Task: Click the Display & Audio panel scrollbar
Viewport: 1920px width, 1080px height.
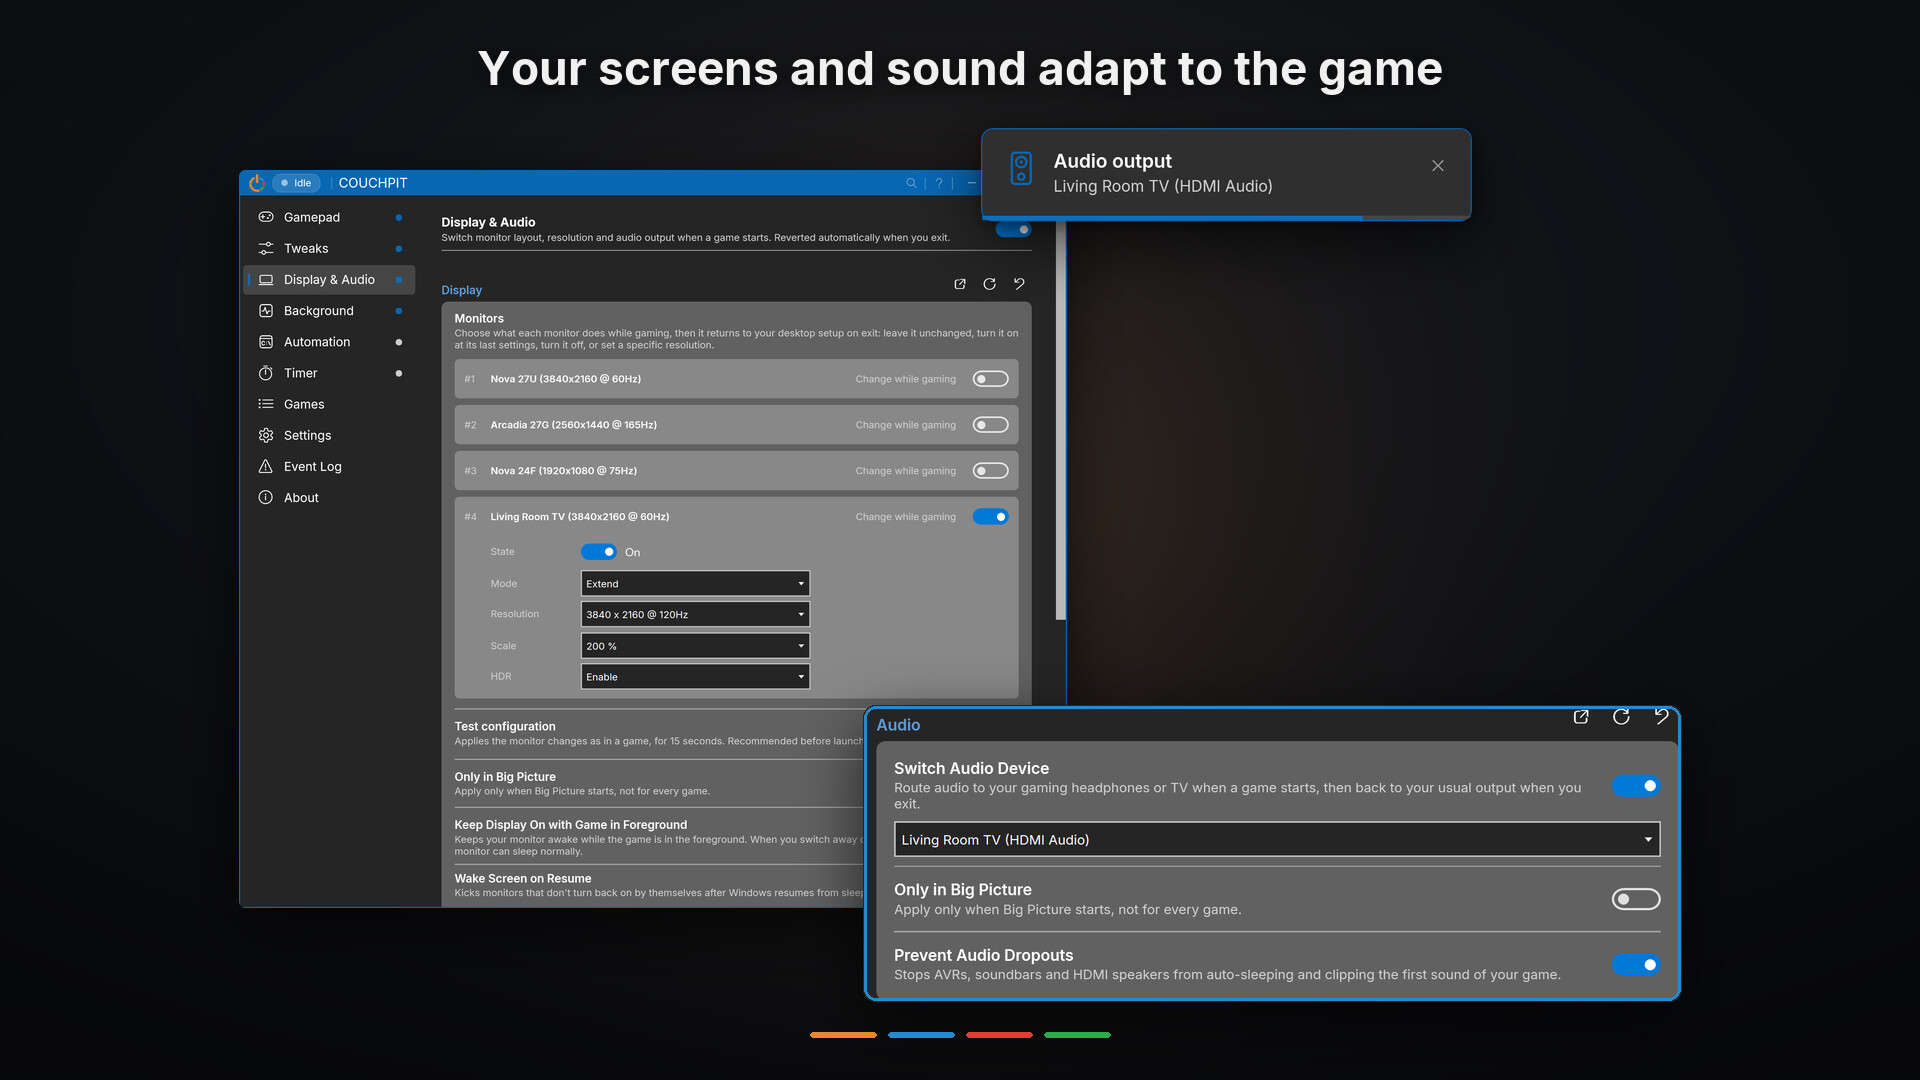Action: click(1061, 420)
